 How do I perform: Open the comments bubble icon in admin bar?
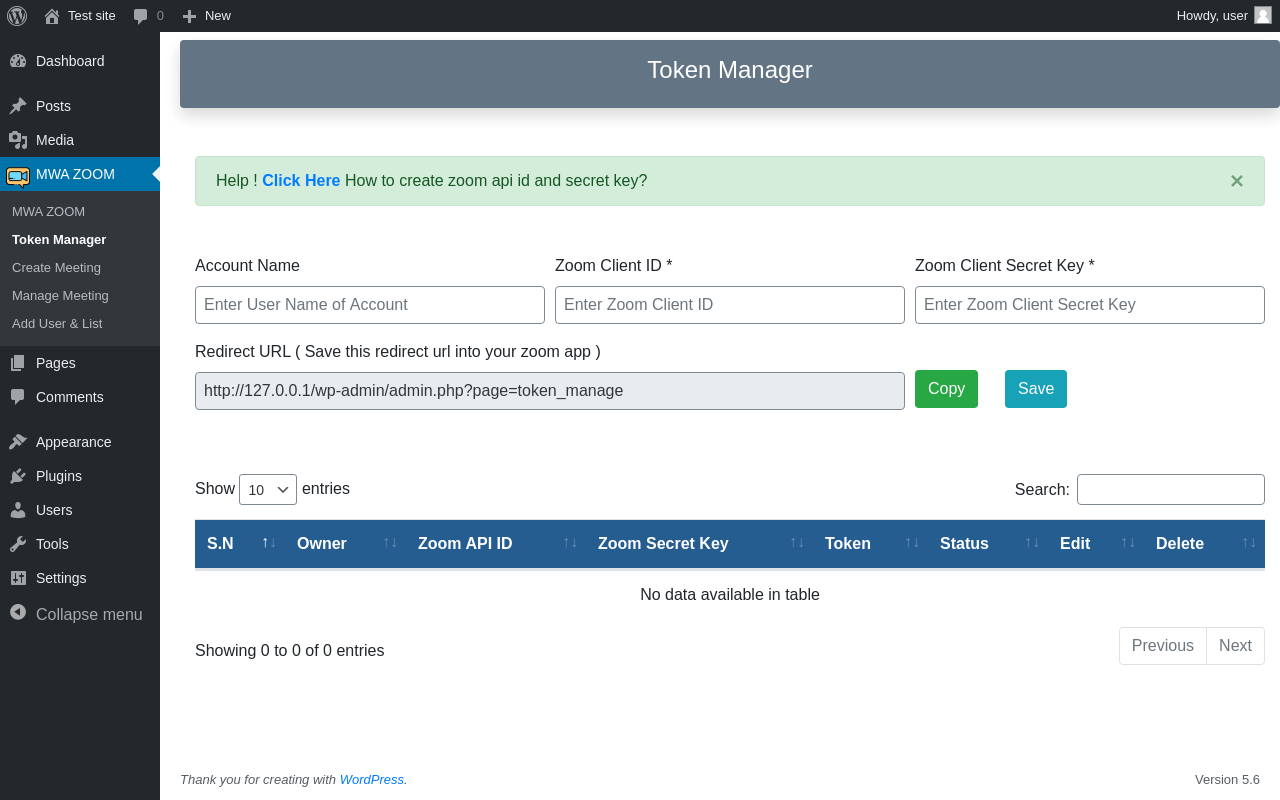point(141,16)
